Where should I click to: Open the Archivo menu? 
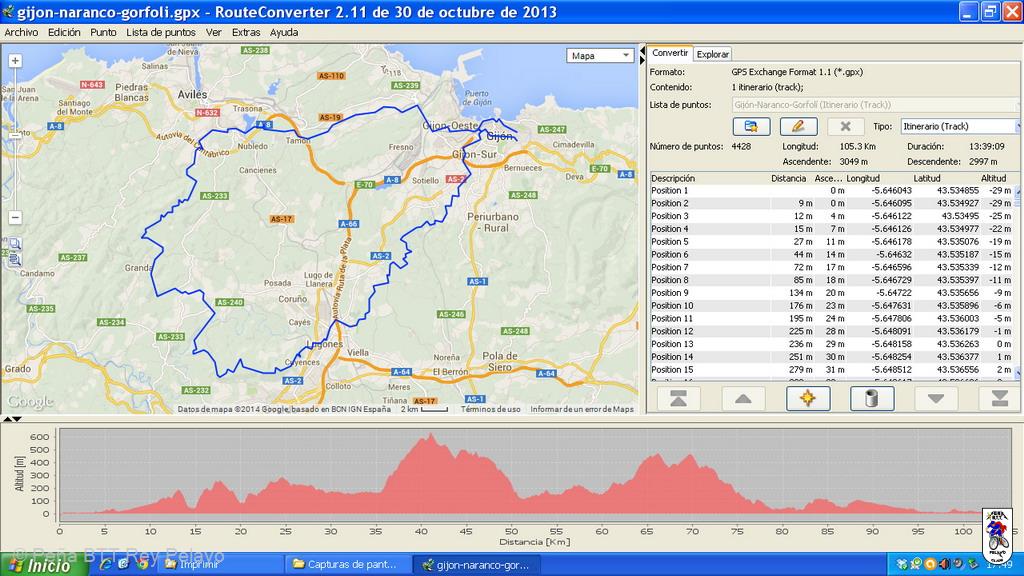[21, 32]
